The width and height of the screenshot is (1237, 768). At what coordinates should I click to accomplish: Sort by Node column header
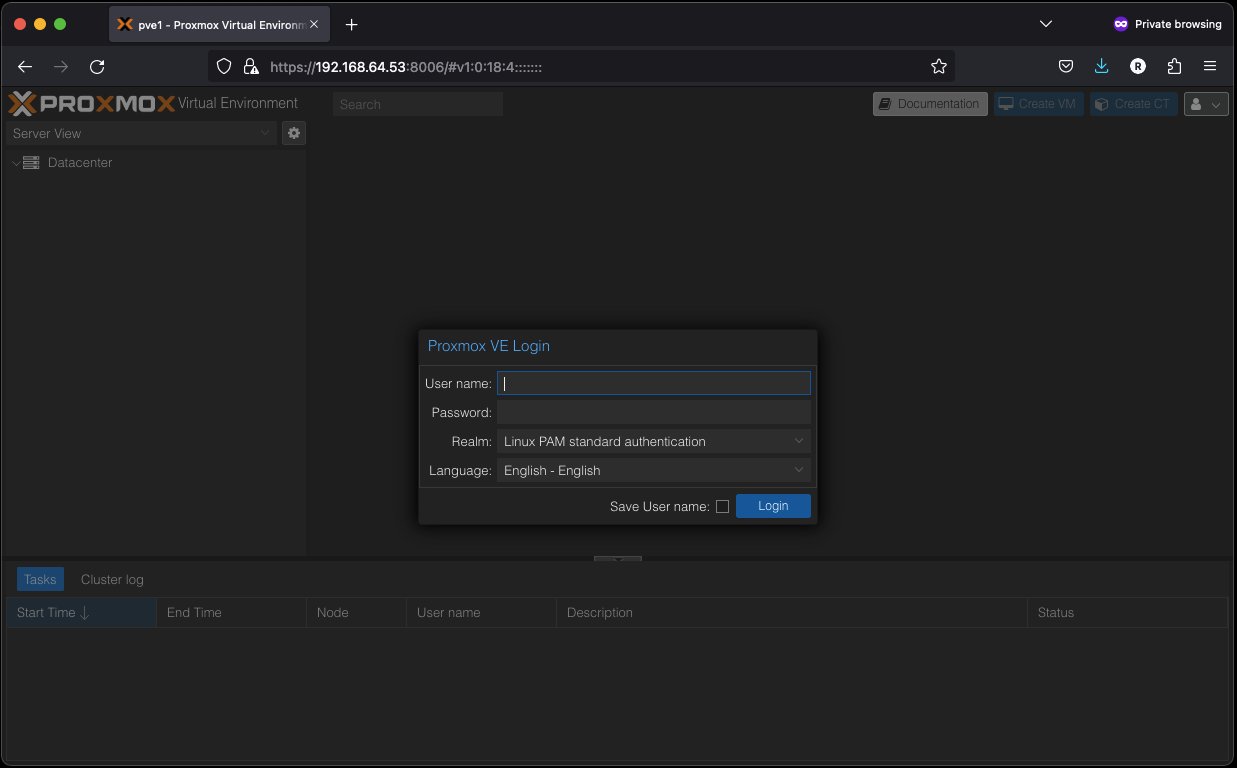click(356, 612)
